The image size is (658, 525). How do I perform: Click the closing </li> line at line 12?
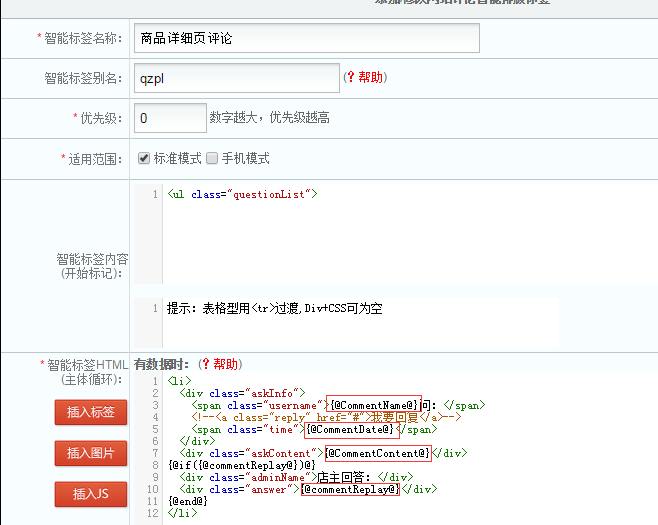(182, 513)
